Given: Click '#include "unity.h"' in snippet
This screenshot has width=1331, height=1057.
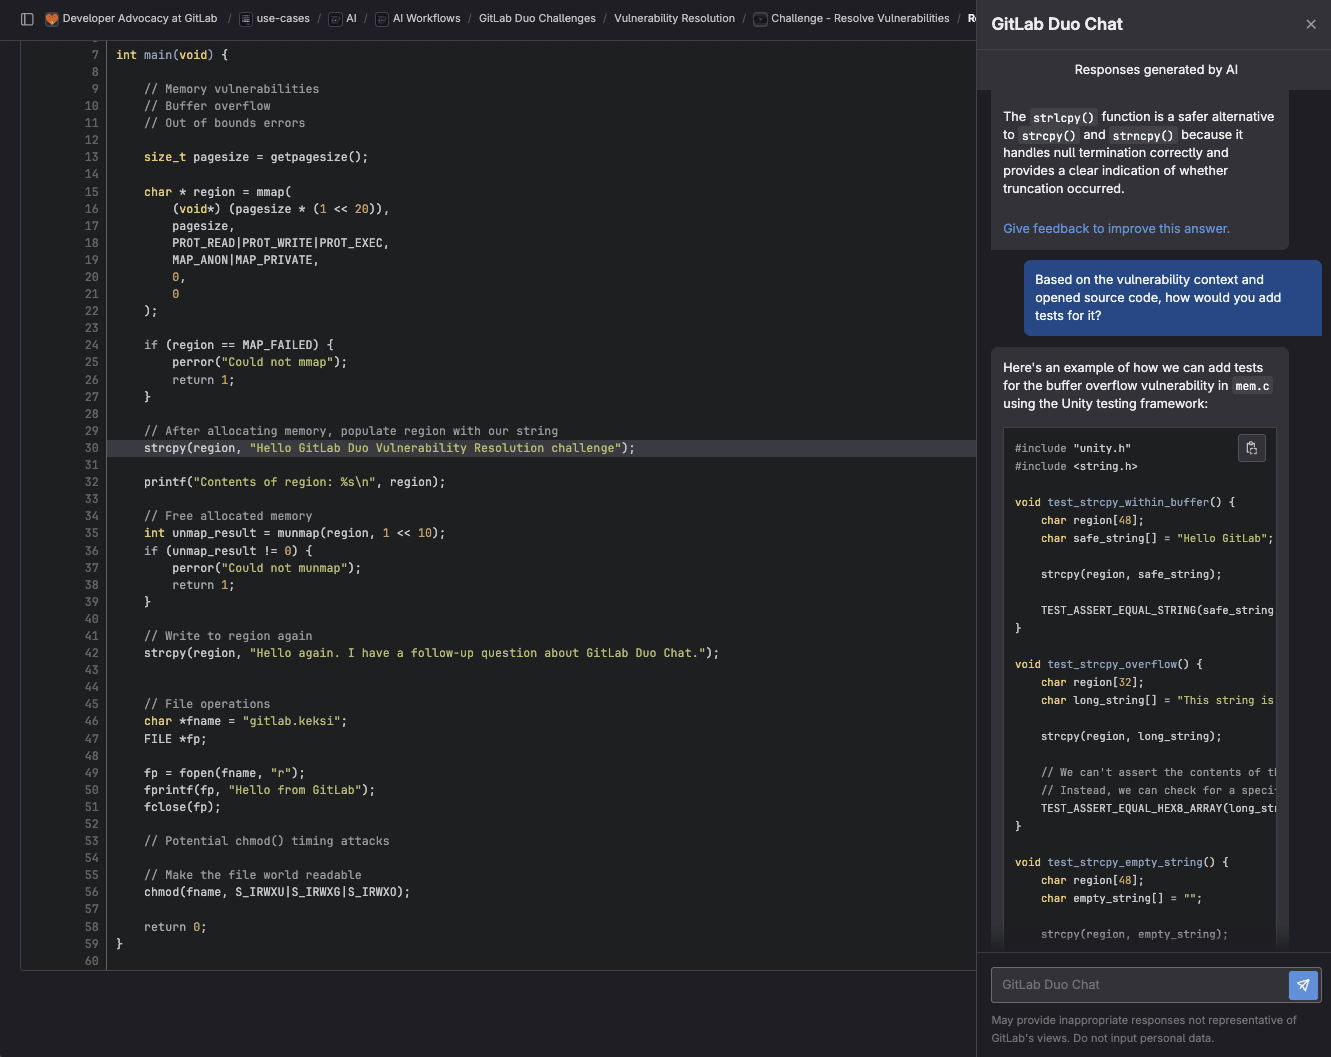Looking at the screenshot, I should click(1073, 448).
